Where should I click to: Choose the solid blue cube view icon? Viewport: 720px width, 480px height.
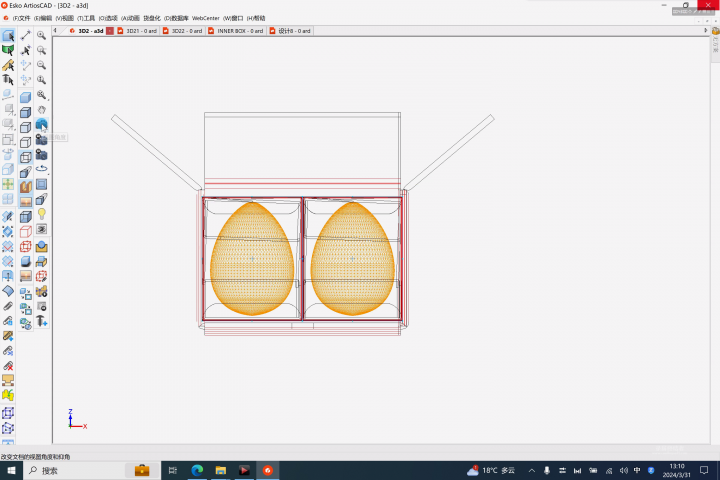tap(26, 97)
